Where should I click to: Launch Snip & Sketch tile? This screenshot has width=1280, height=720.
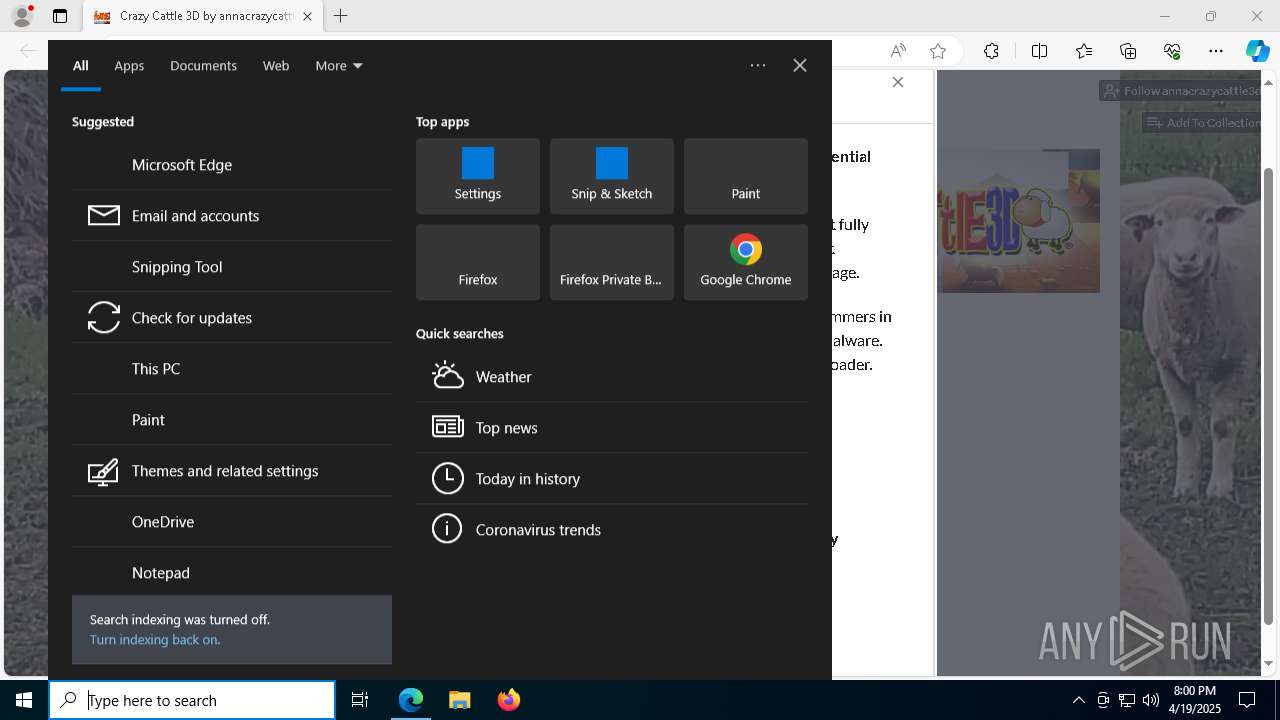click(611, 176)
